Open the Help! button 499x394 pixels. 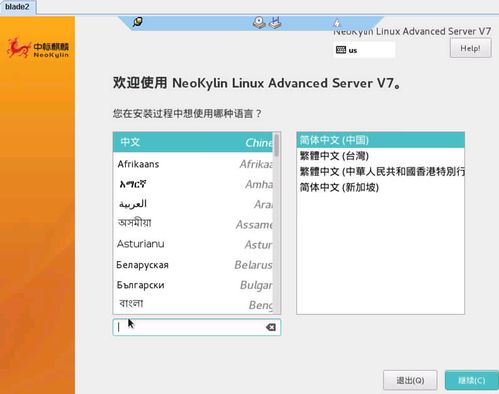pos(470,48)
